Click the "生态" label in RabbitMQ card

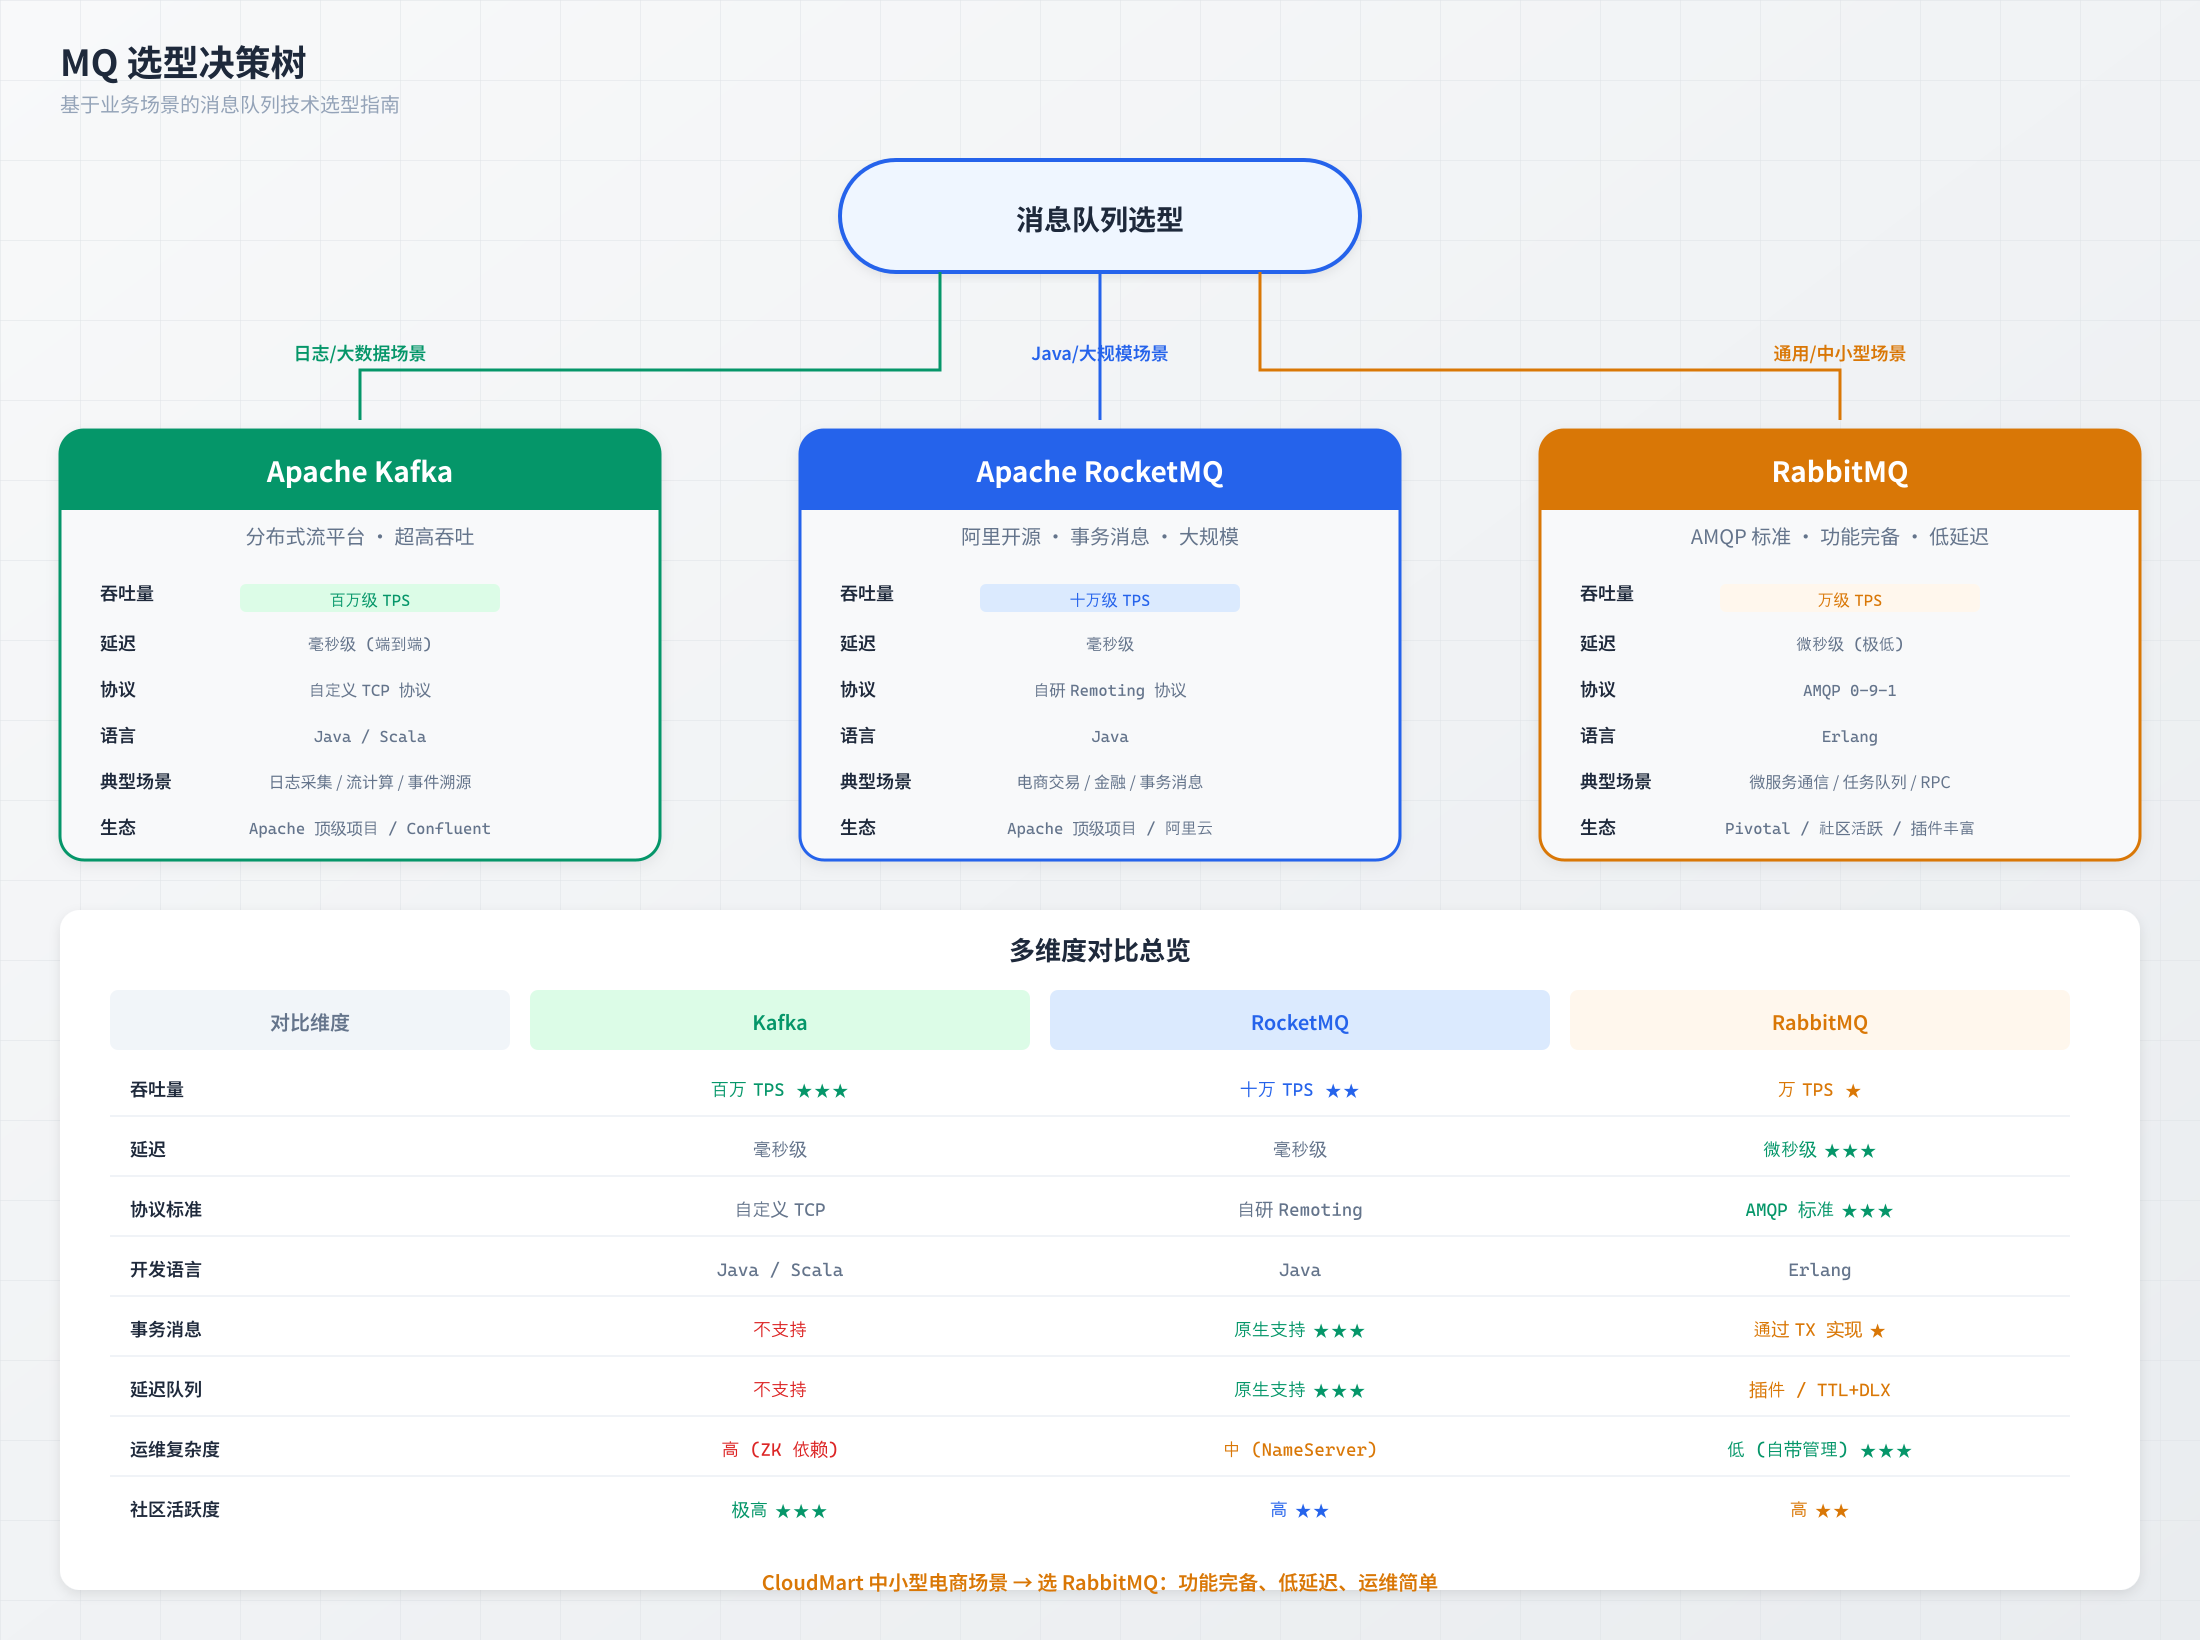pyautogui.click(x=1598, y=827)
